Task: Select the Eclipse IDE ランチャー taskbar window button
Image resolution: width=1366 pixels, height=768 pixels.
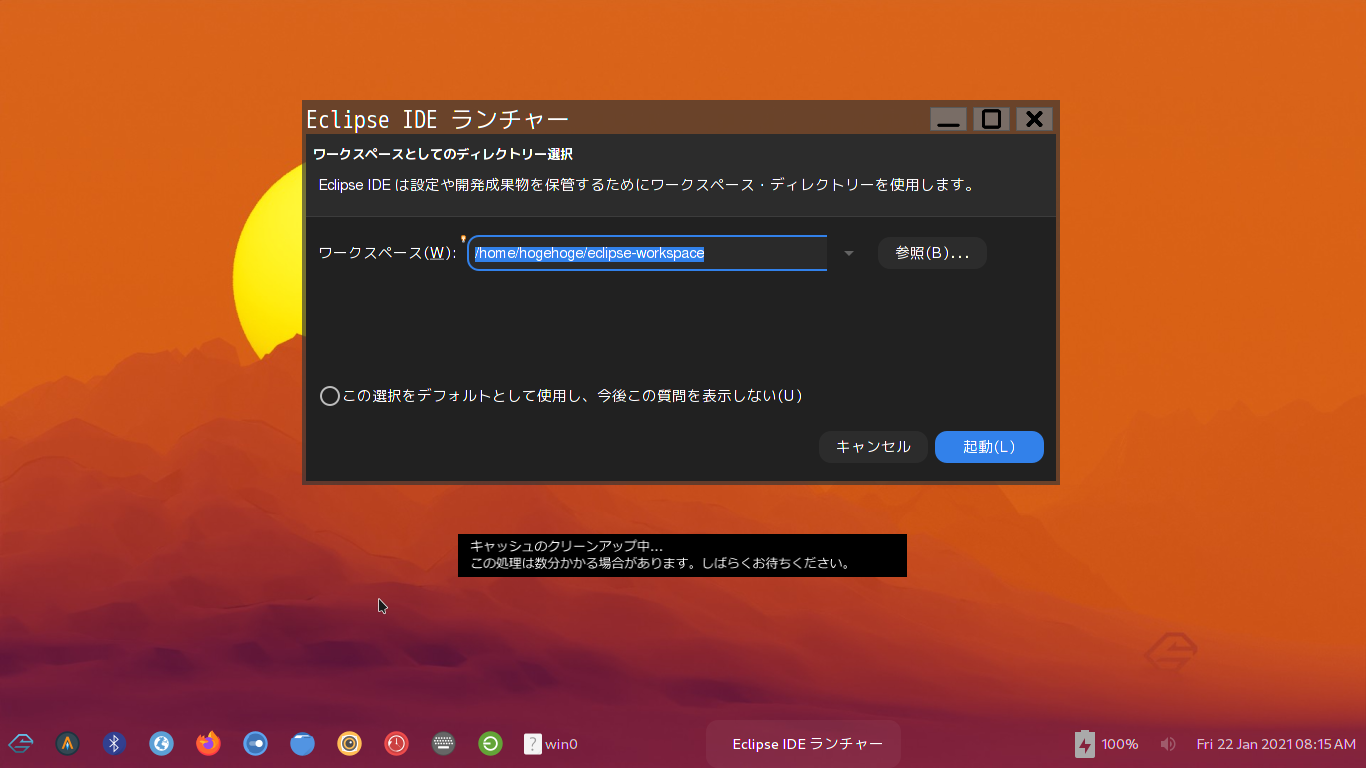Action: [803, 744]
